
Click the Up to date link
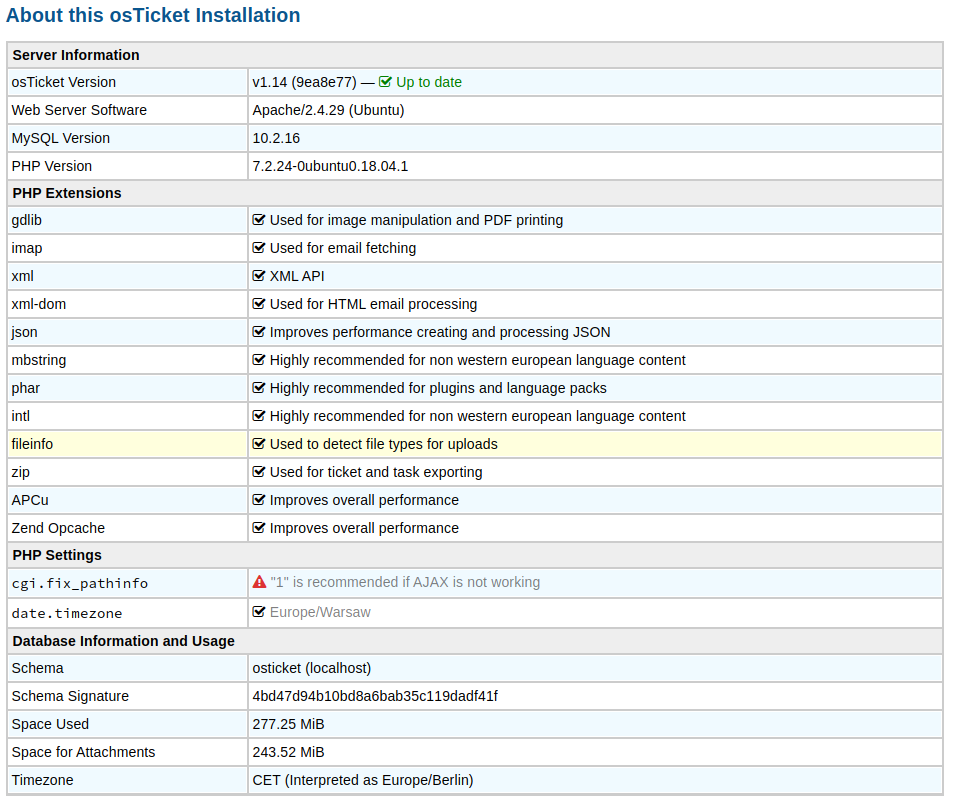coord(428,82)
